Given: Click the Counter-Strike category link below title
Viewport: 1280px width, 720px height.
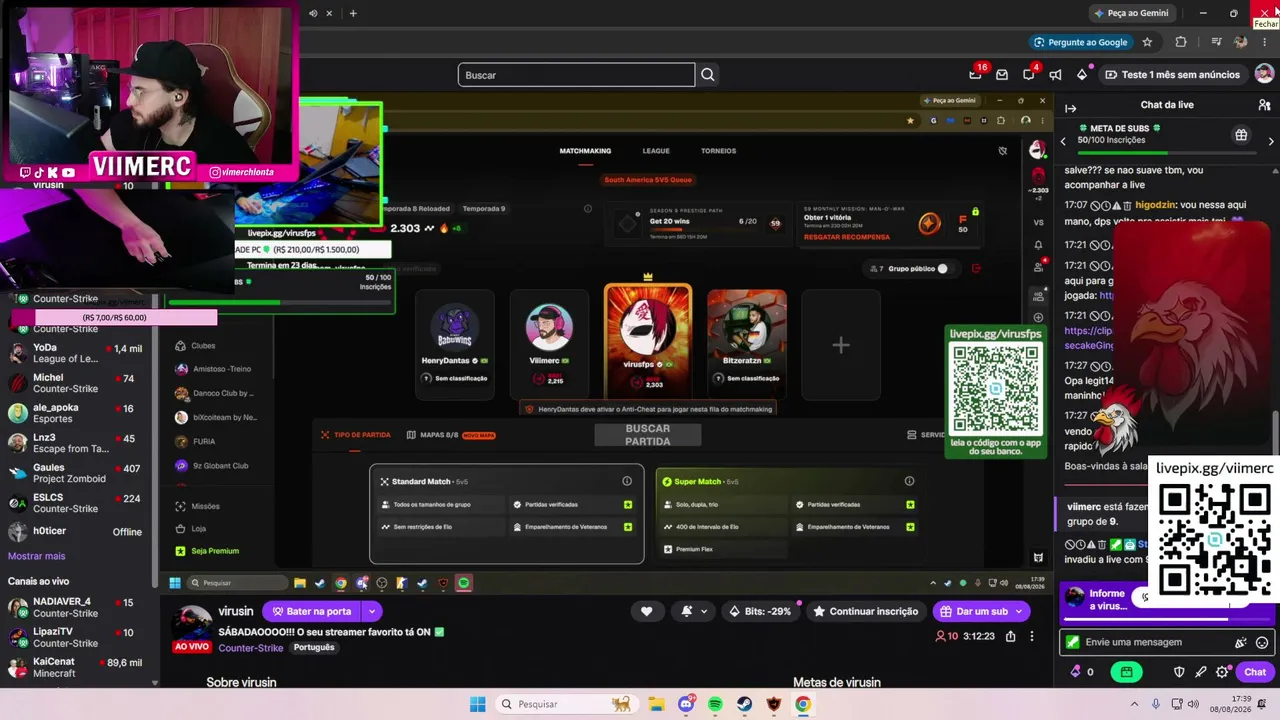Looking at the screenshot, I should (251, 648).
